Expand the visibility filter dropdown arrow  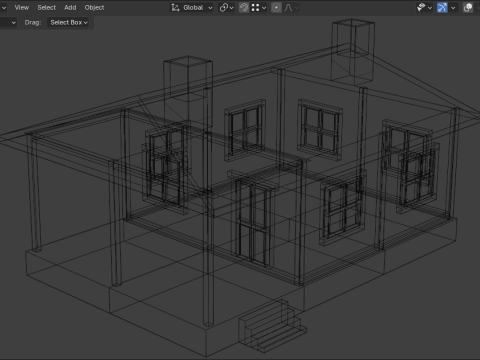tap(430, 8)
